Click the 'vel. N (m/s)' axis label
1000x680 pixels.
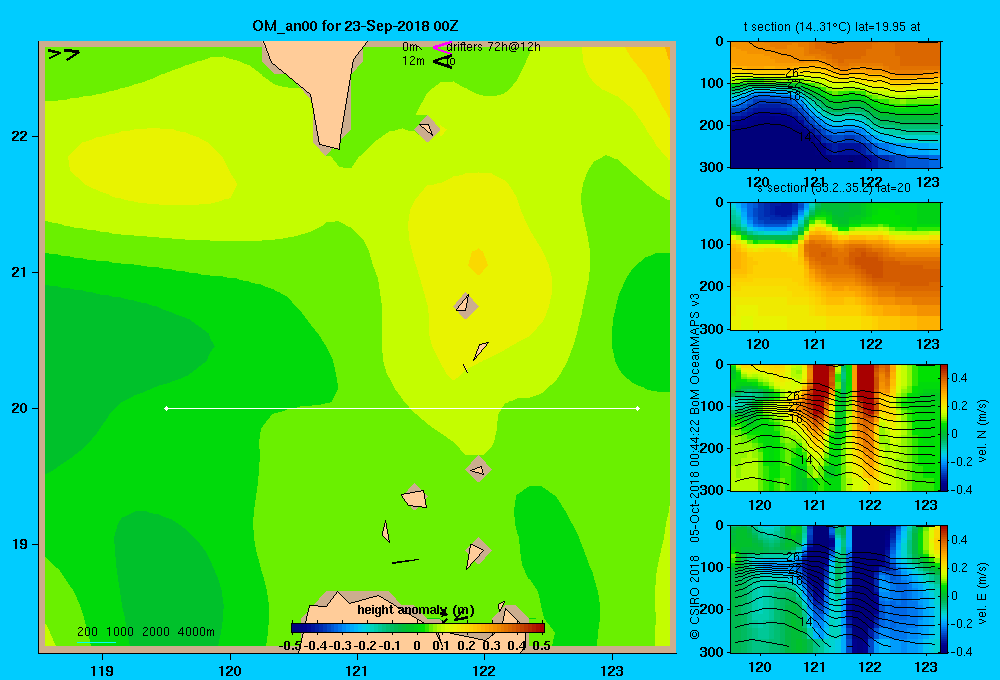coord(983,431)
